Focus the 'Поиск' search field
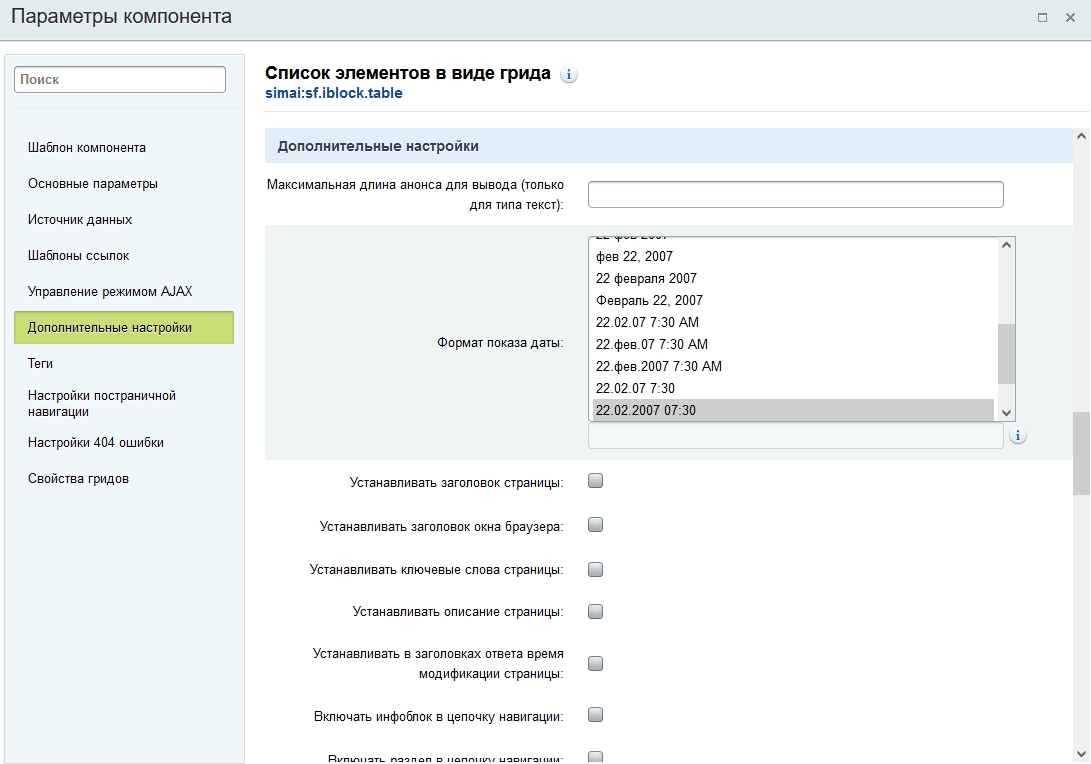The height and width of the screenshot is (764, 1091). pyautogui.click(x=120, y=79)
